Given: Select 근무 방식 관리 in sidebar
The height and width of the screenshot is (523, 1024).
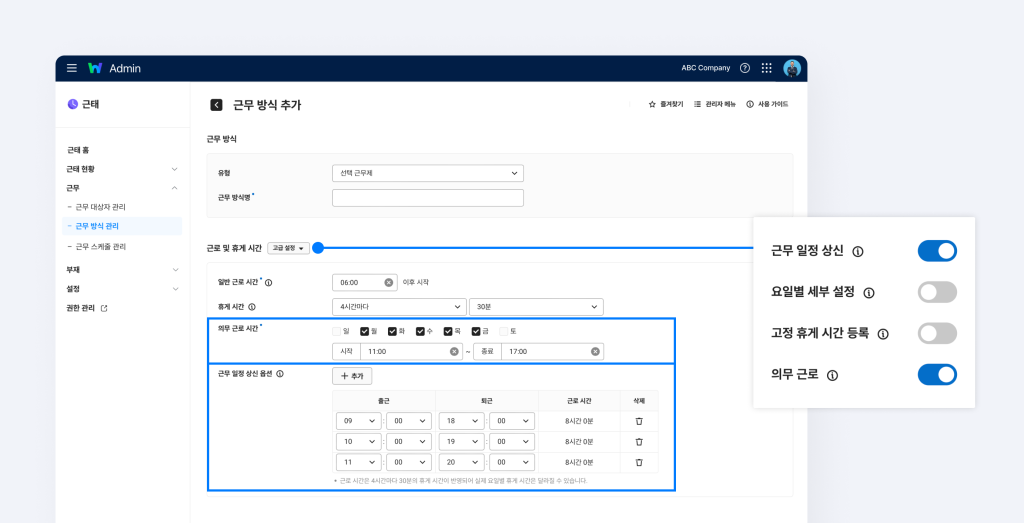Looking at the screenshot, I should pyautogui.click(x=122, y=226).
